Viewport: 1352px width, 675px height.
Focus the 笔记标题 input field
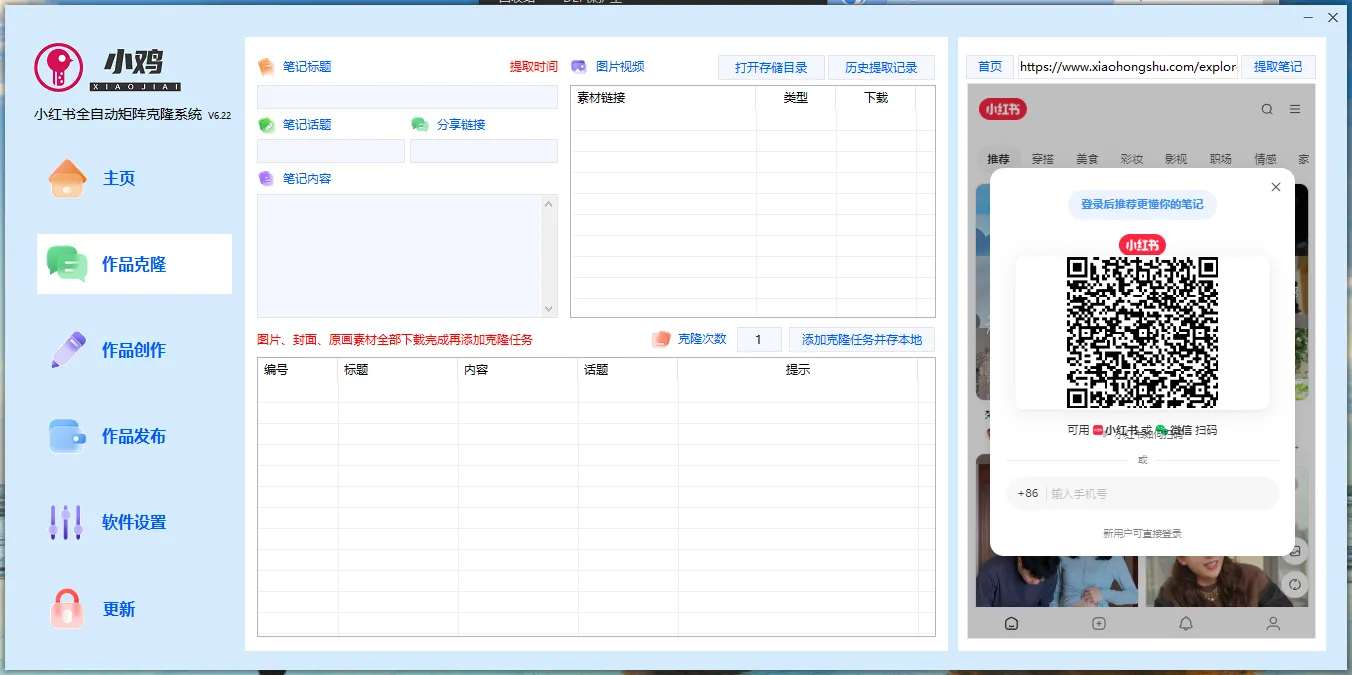(x=407, y=97)
